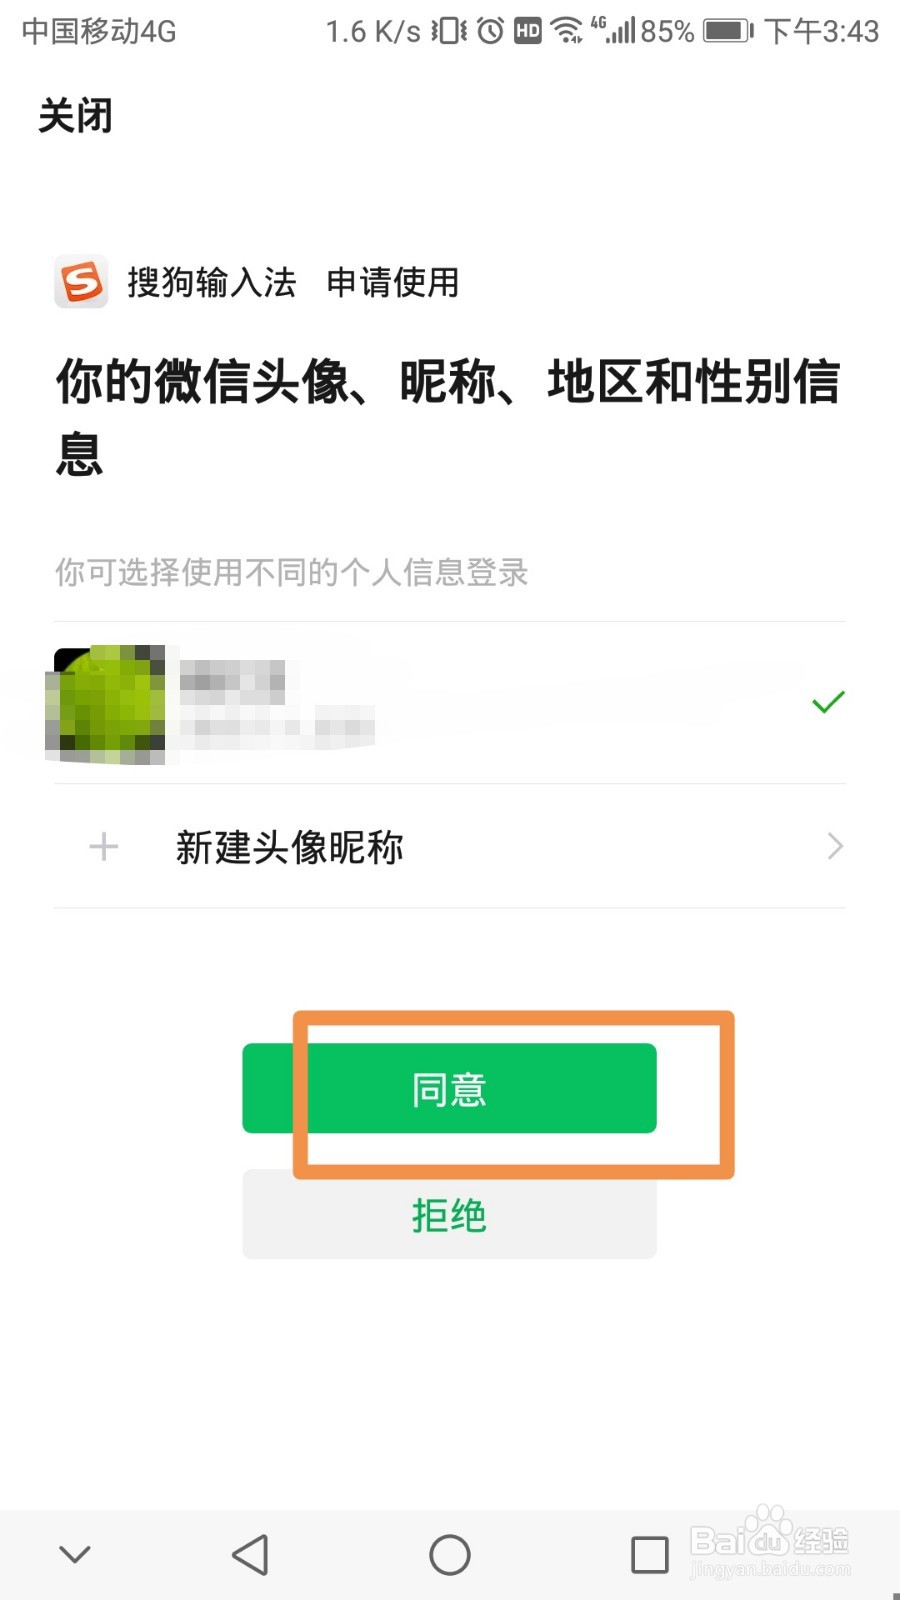Tap the Android back triangle icon
This screenshot has height=1600, width=900.
point(250,1555)
